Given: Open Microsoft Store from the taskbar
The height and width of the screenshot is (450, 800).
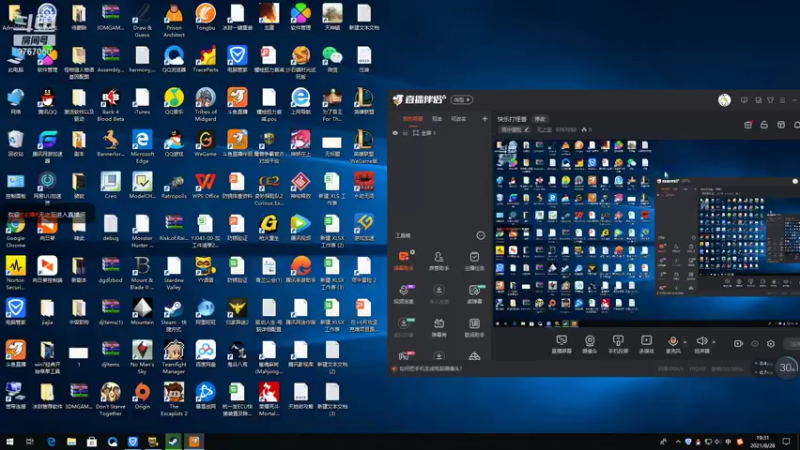Looking at the screenshot, I should [x=92, y=441].
